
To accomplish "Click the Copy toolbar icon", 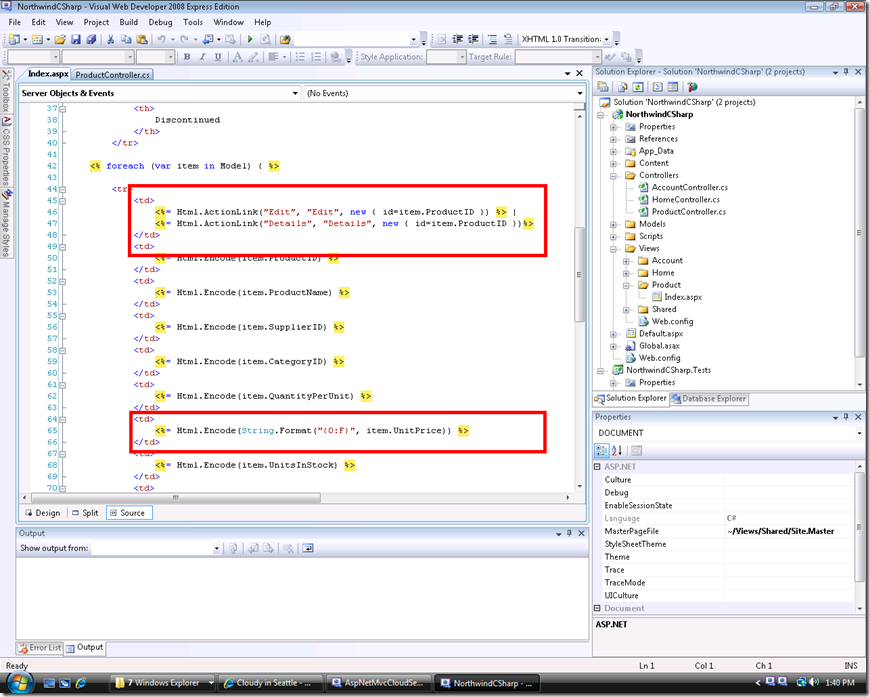I will tap(126, 39).
